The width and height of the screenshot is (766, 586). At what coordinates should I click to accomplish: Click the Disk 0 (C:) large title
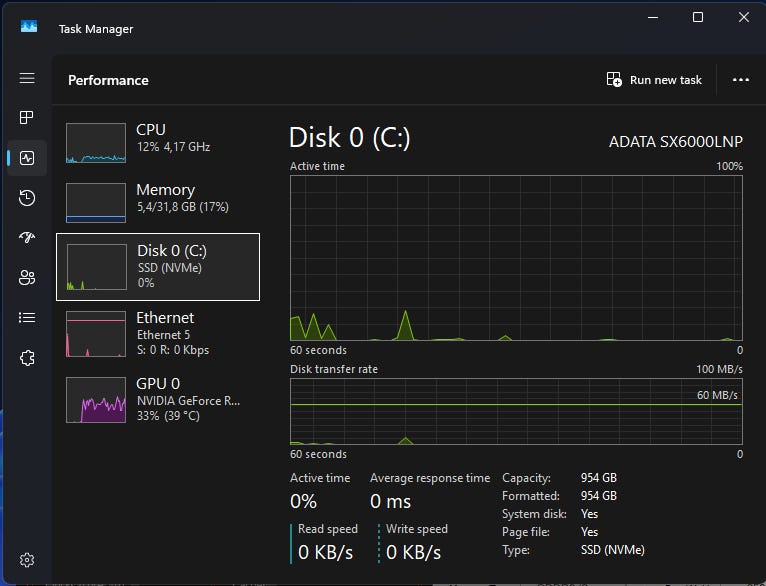pyautogui.click(x=349, y=138)
